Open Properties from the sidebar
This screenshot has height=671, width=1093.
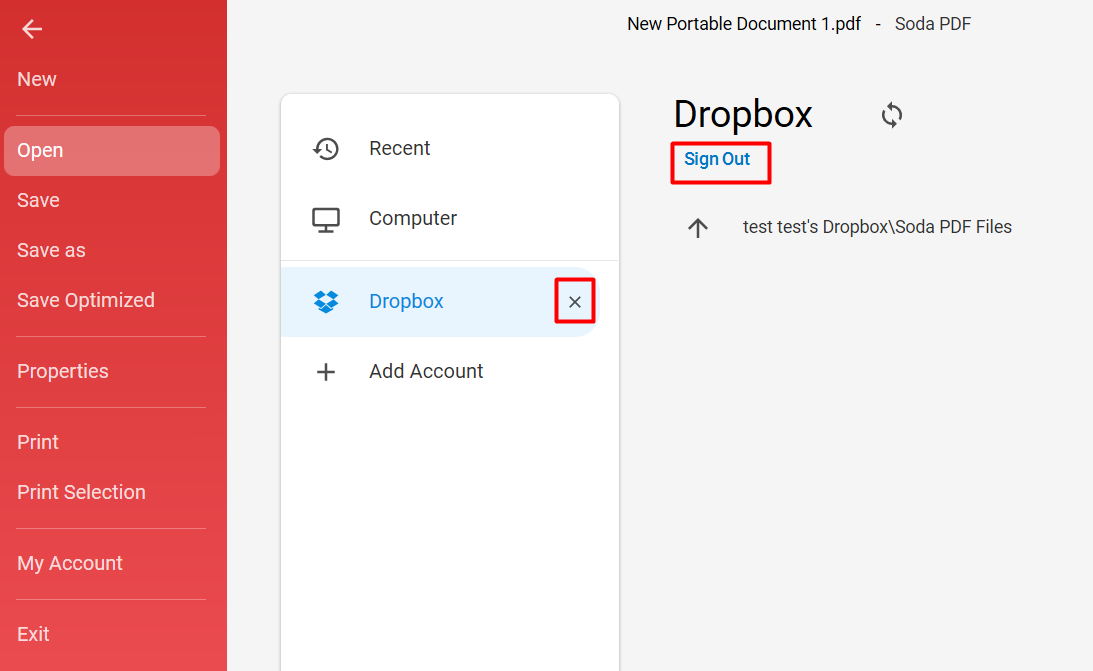pyautogui.click(x=63, y=371)
